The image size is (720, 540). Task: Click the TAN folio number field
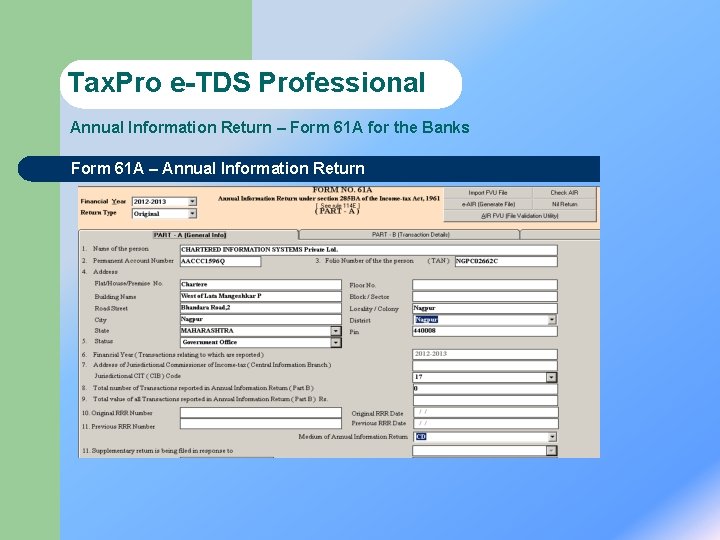click(506, 261)
